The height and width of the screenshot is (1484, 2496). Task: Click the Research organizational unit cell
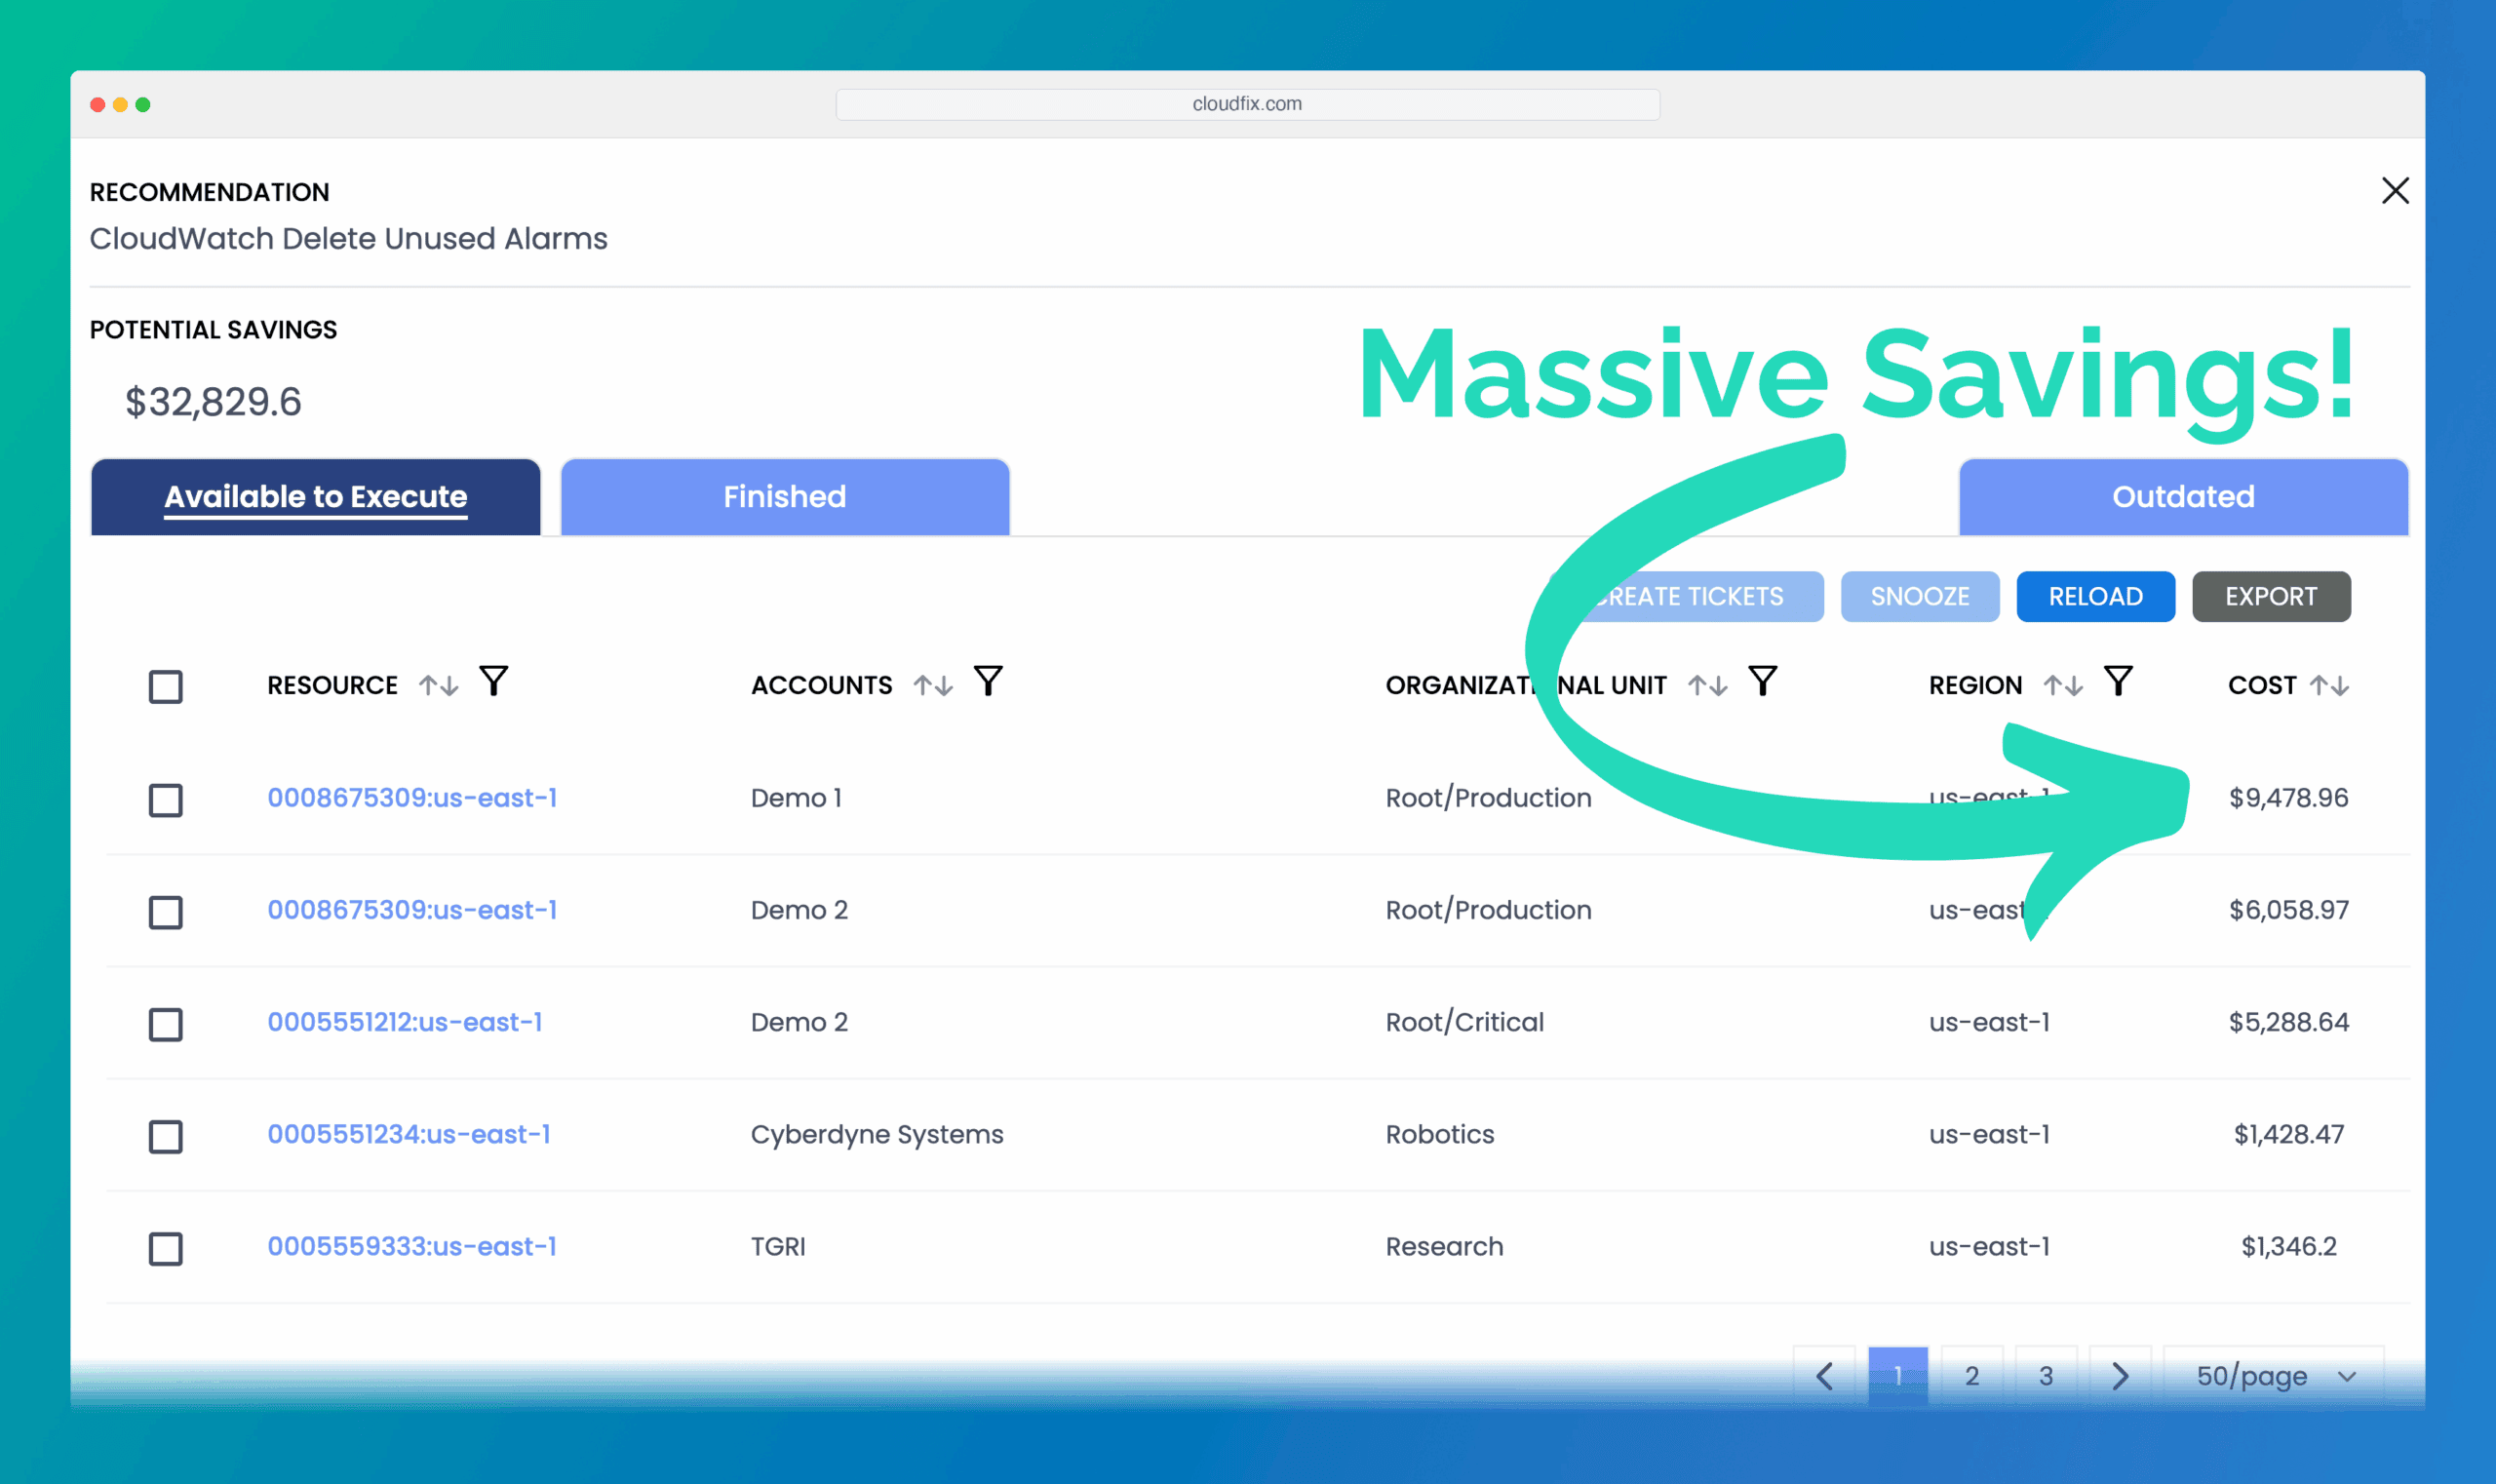1444,1246
